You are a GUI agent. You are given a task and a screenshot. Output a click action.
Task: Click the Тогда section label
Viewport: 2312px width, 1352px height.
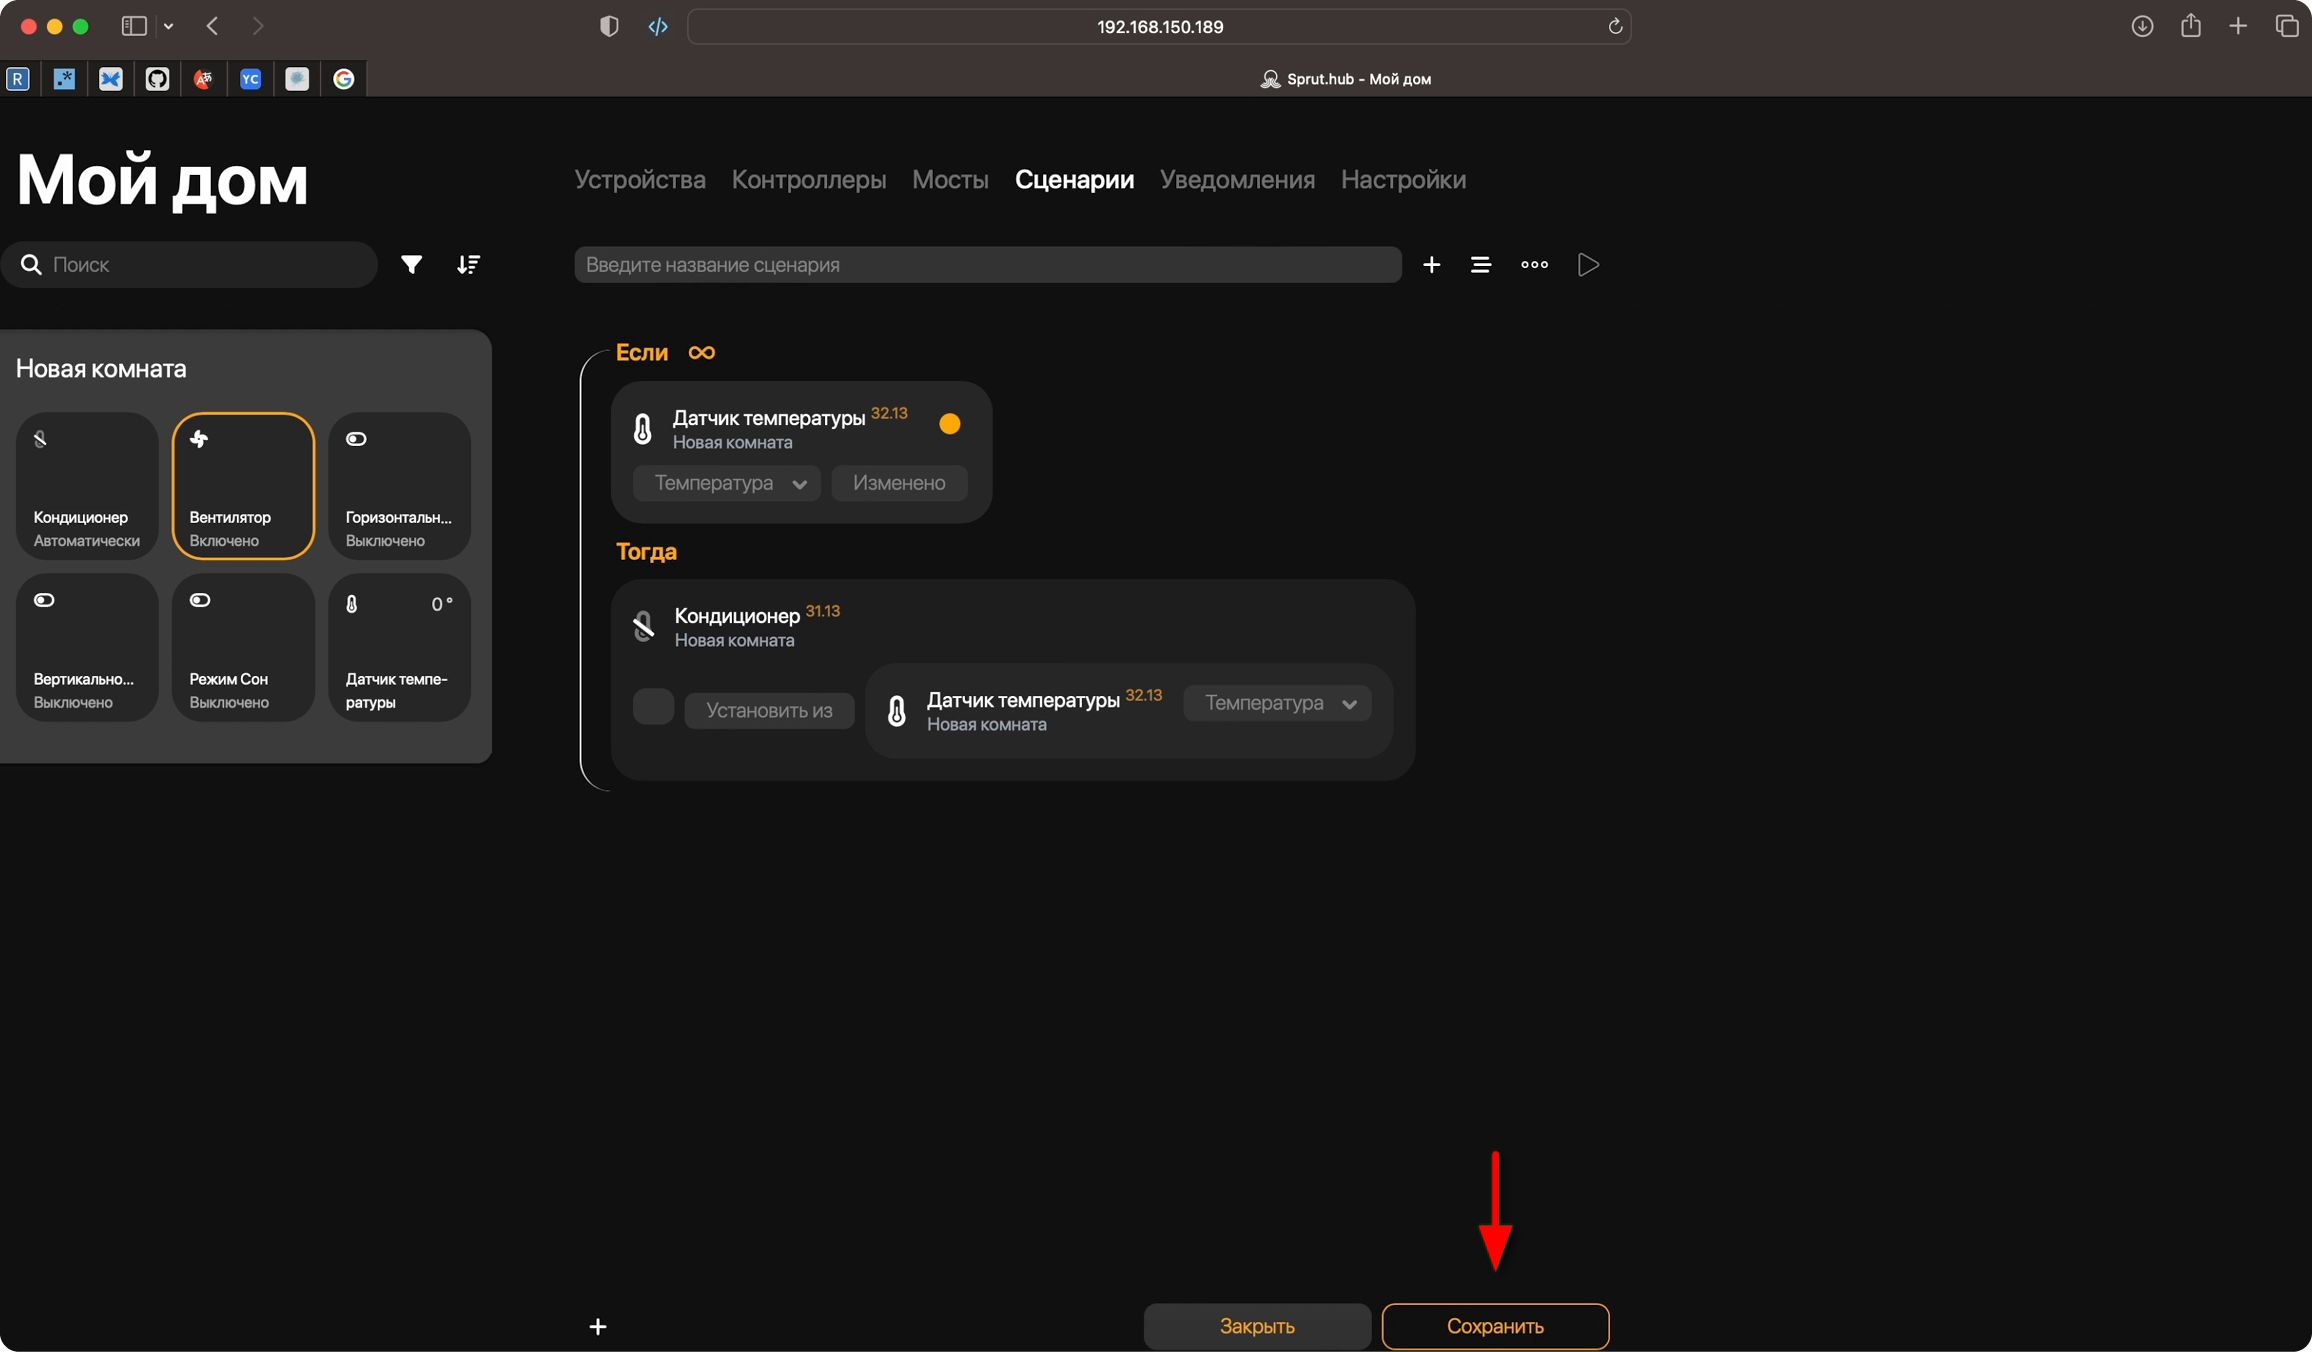(646, 551)
